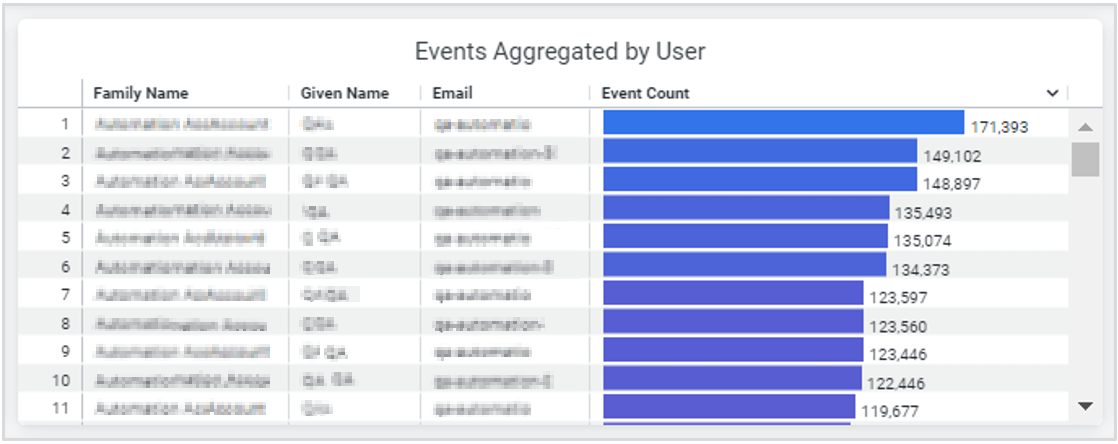
Task: Click row number 8 in the table
Action: tap(65, 323)
